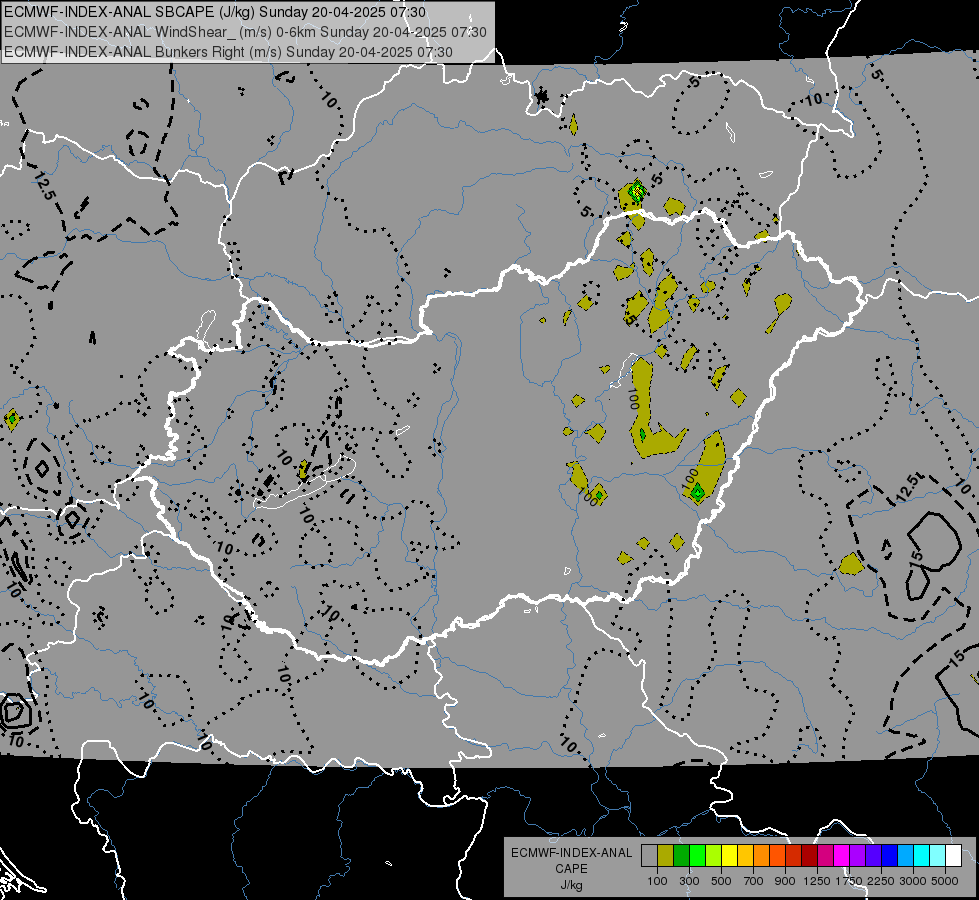979x900 pixels.
Task: Click the 300 tick label in legend
Action: pyautogui.click(x=689, y=881)
